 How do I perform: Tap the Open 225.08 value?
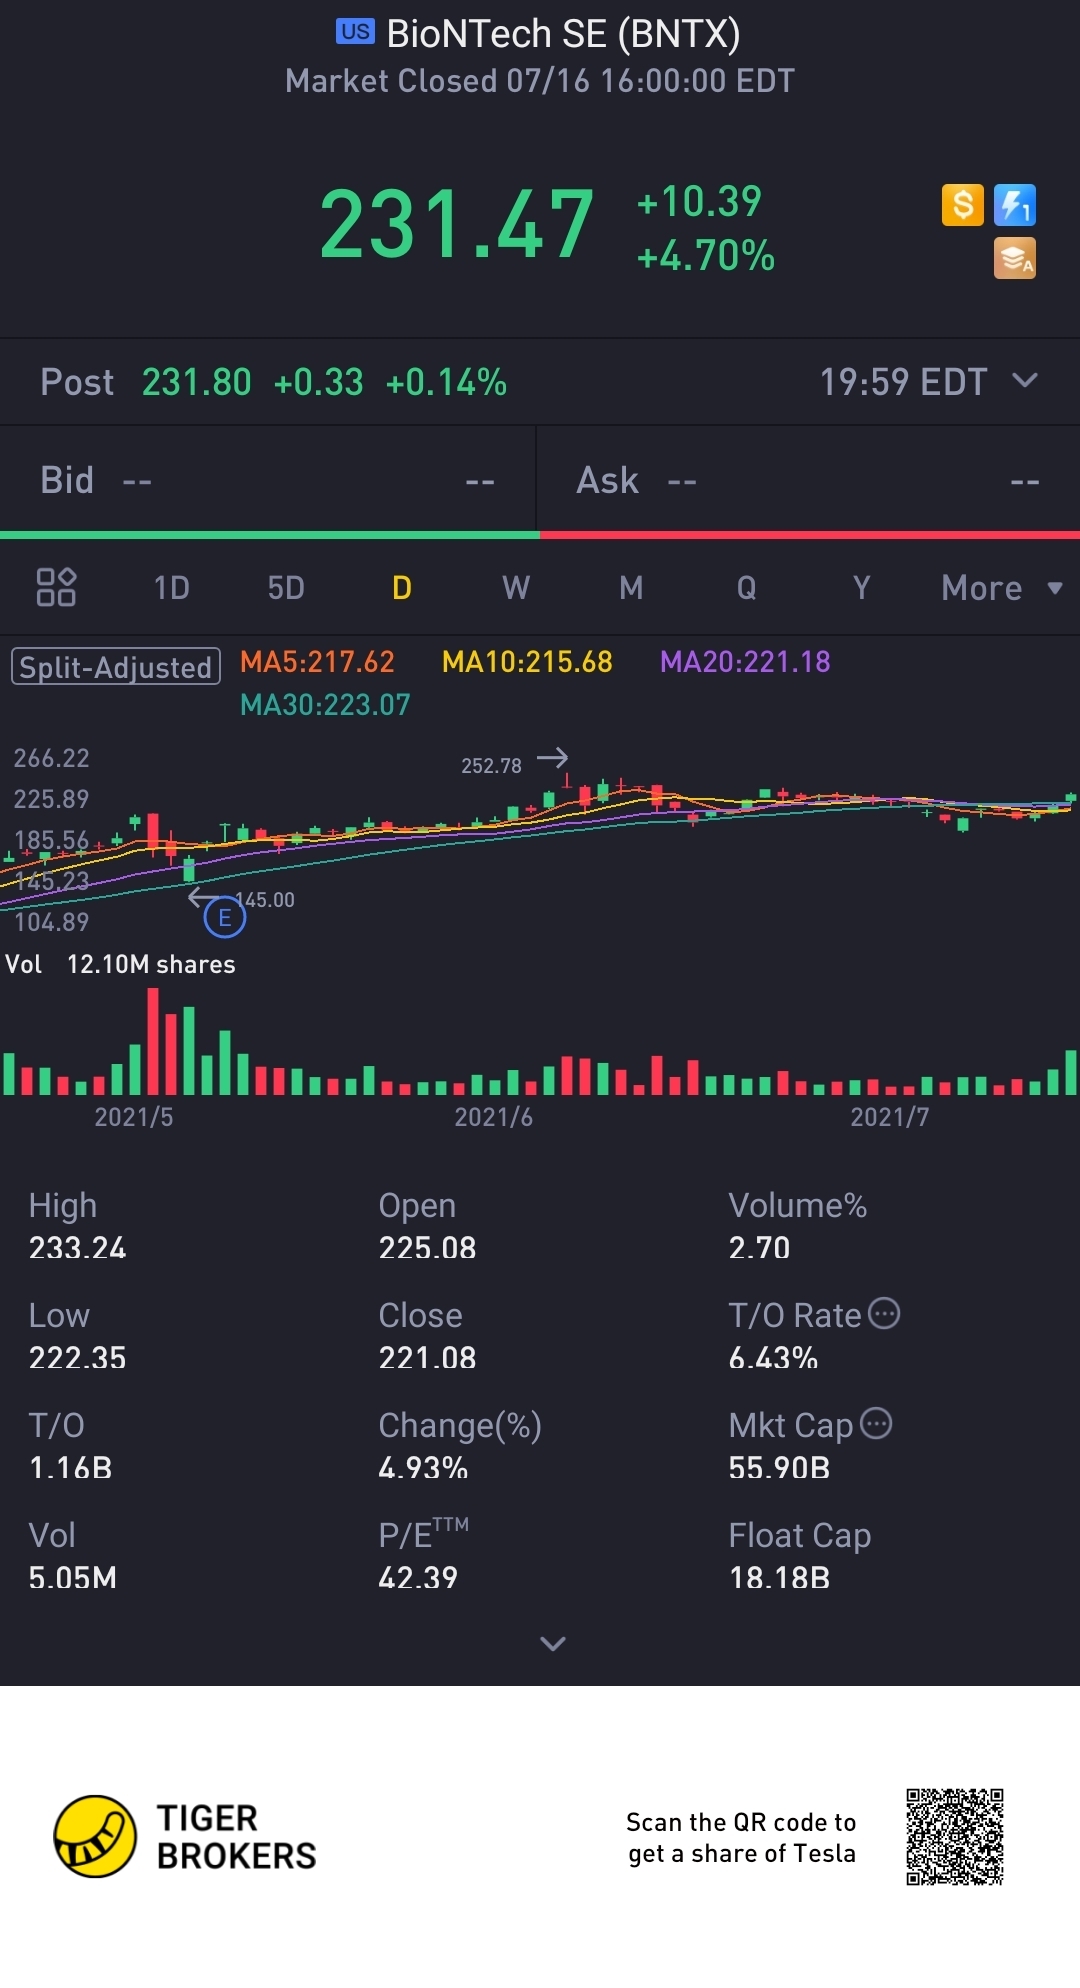tap(427, 1247)
